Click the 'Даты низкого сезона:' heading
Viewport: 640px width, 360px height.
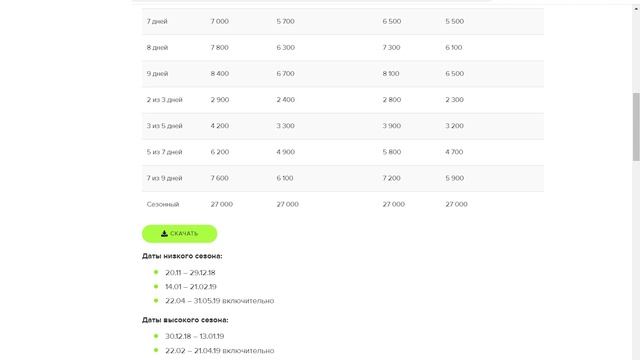182,256
